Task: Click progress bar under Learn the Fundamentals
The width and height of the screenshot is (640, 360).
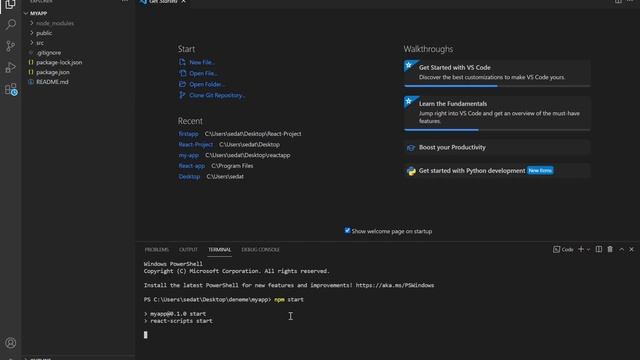Action: pos(497,130)
